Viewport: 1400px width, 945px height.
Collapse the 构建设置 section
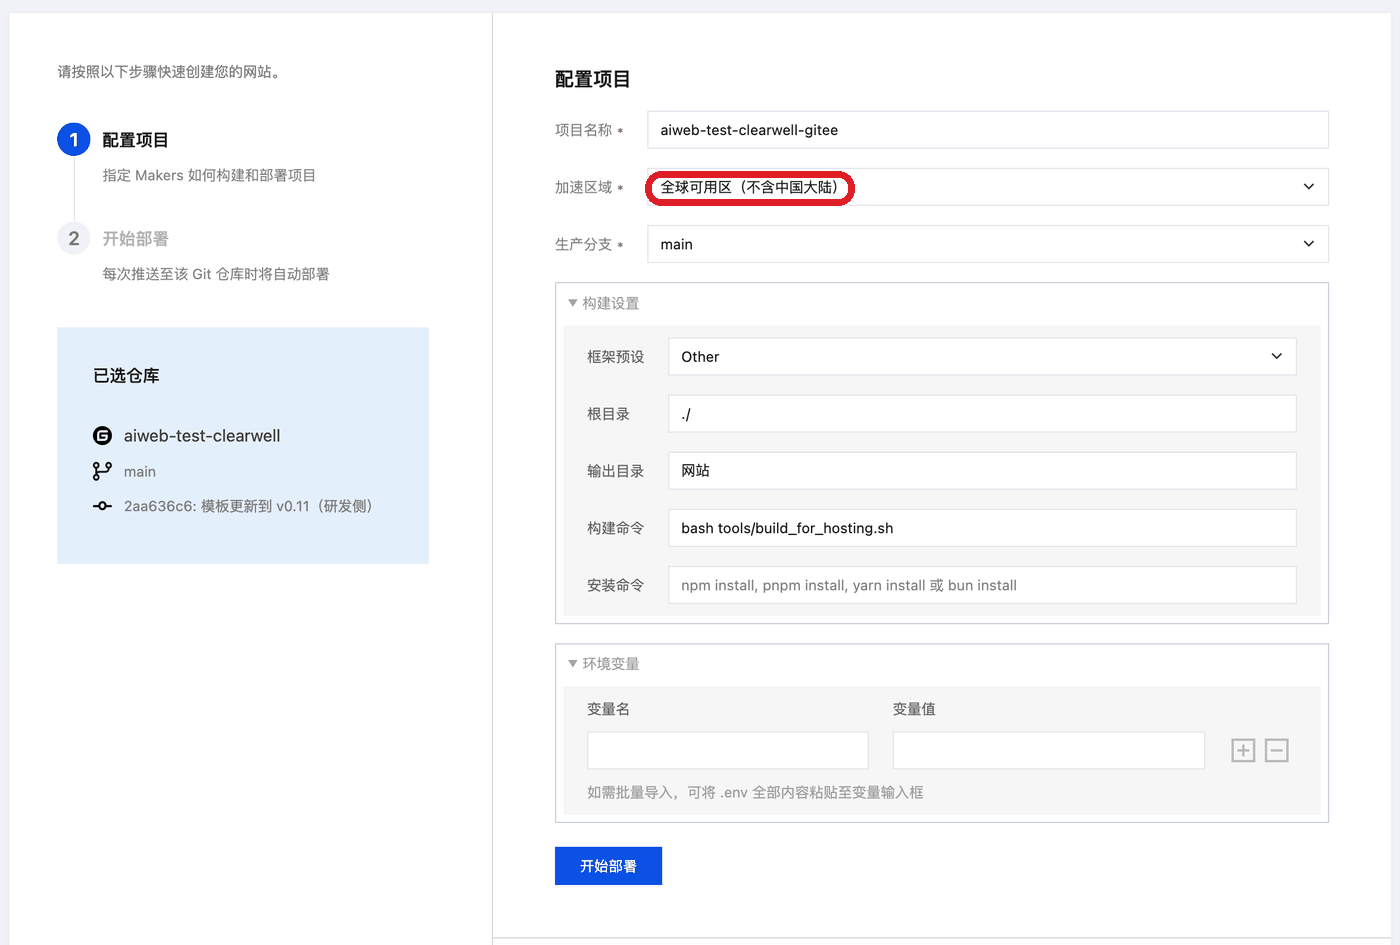604,303
